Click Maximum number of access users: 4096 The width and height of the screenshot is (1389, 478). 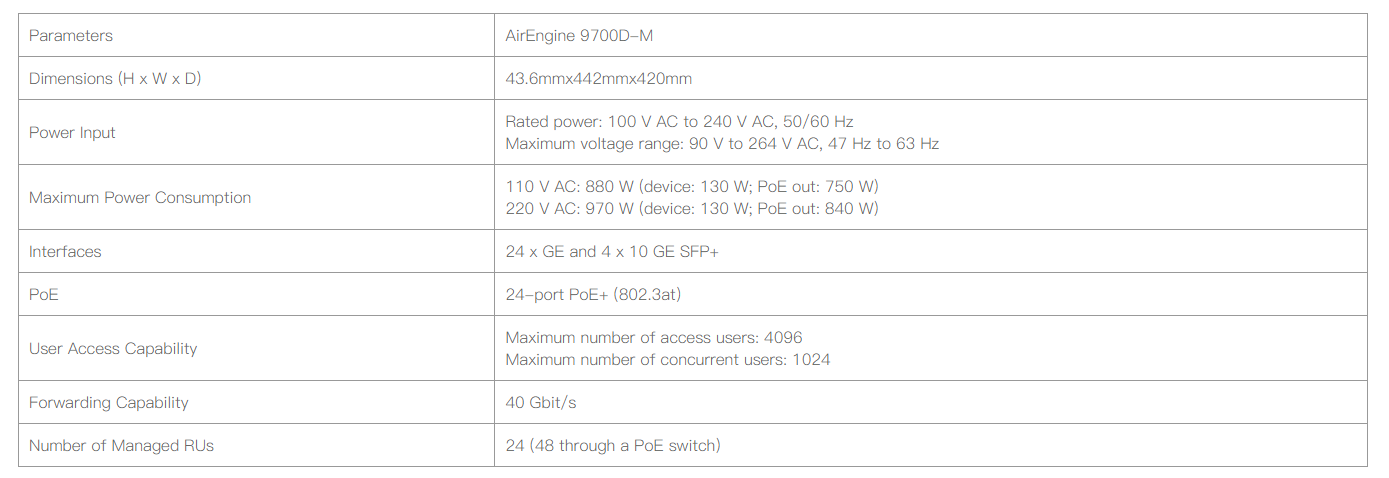tap(654, 338)
